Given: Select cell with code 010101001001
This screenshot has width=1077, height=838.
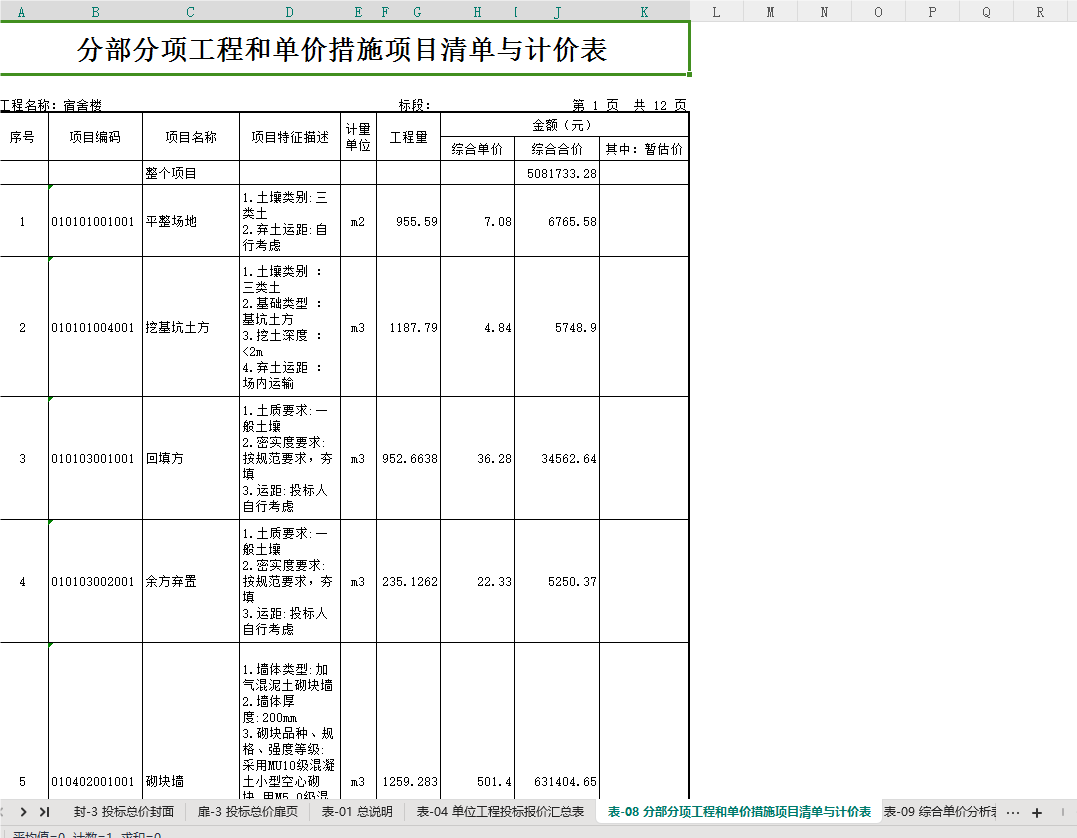Looking at the screenshot, I should tap(95, 221).
